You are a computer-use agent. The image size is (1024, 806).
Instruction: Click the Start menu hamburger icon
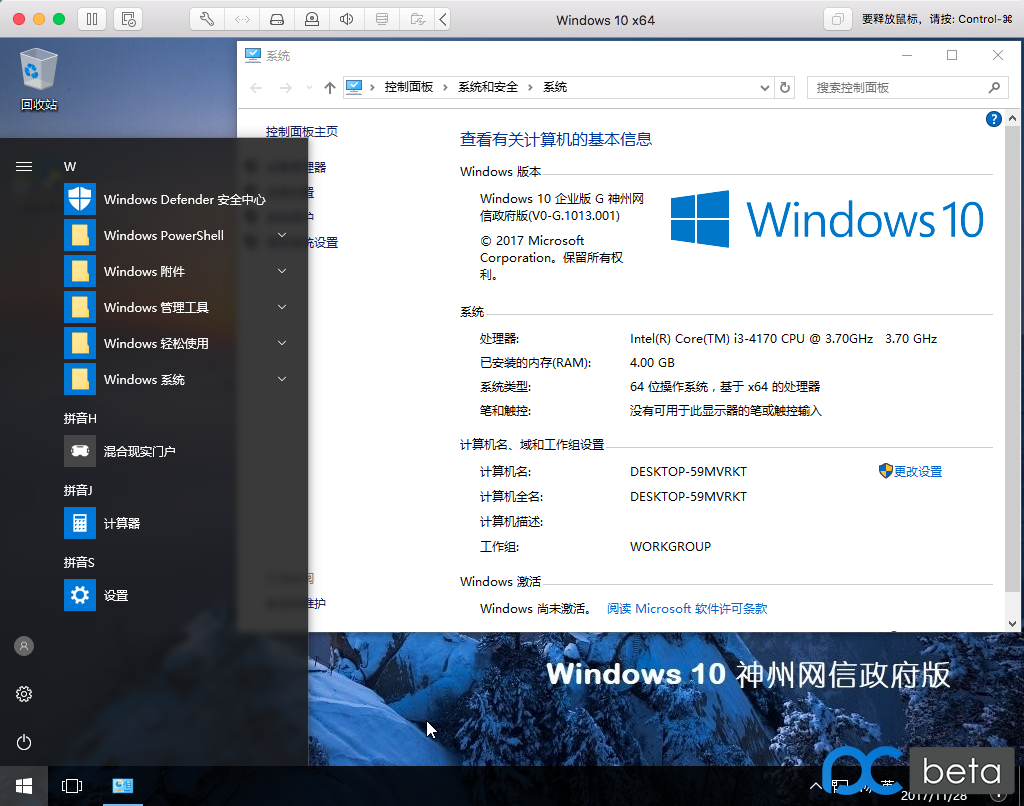24,167
